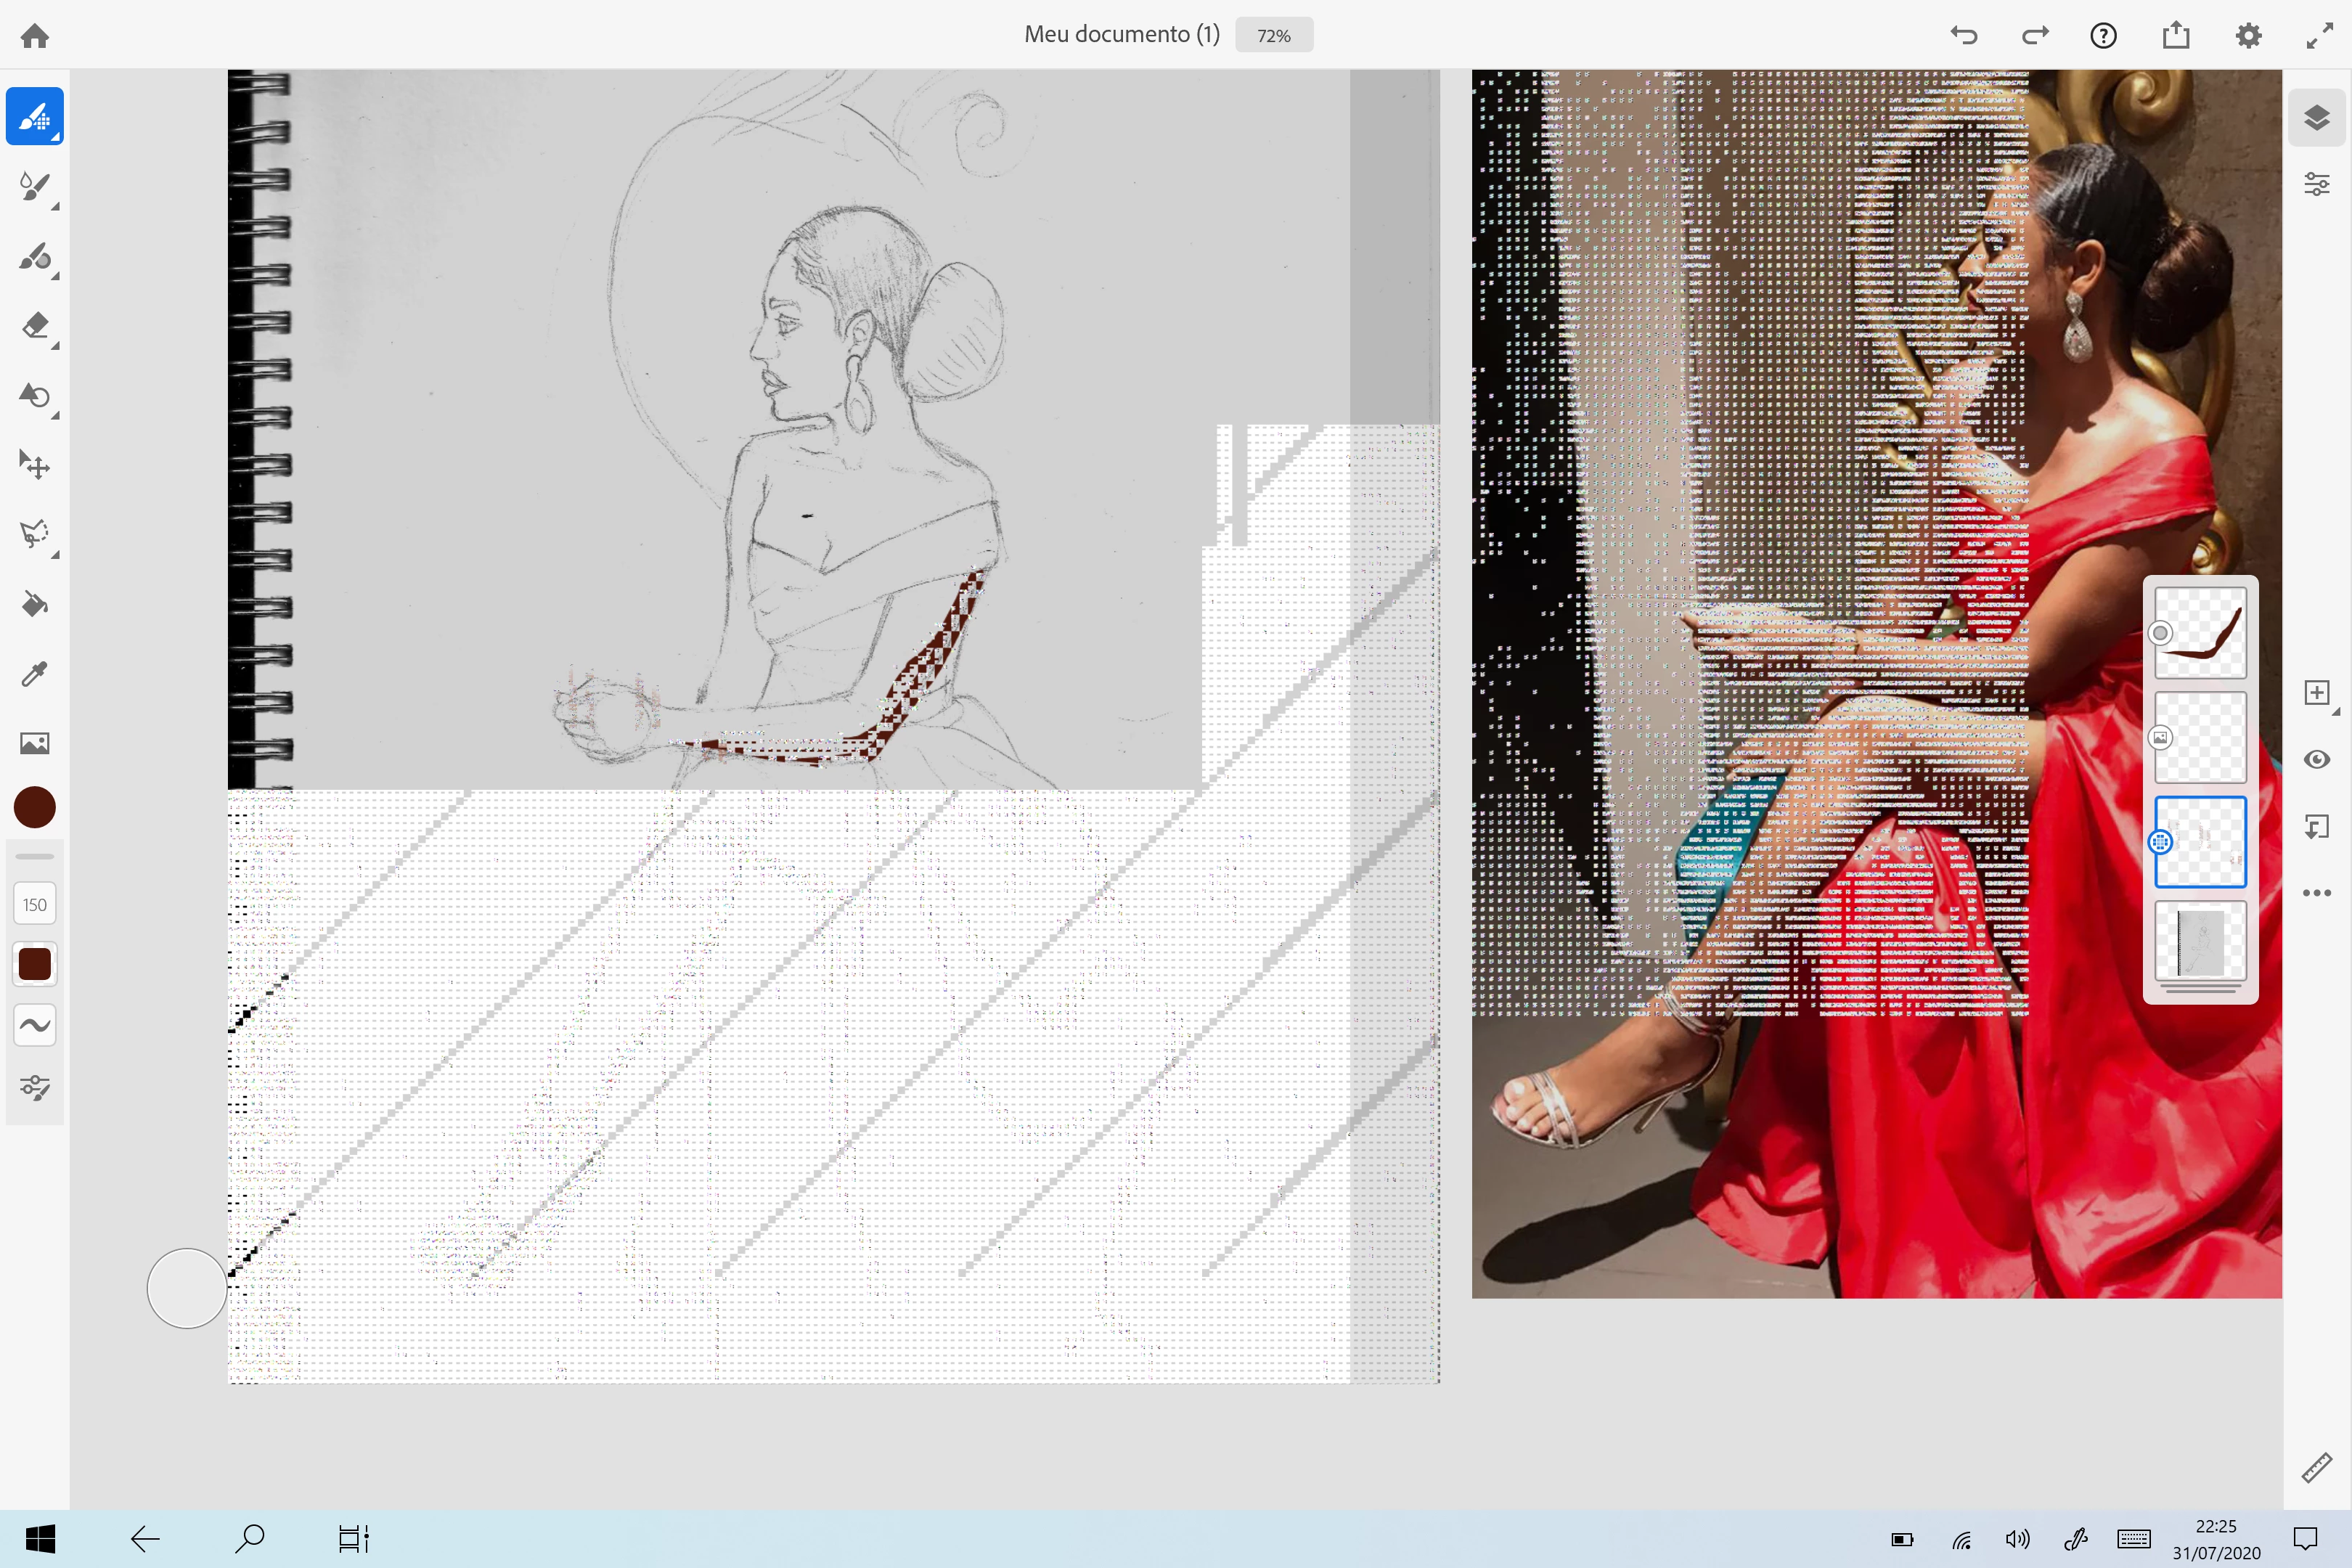Toggle layer visibility eye icon

click(x=2317, y=760)
